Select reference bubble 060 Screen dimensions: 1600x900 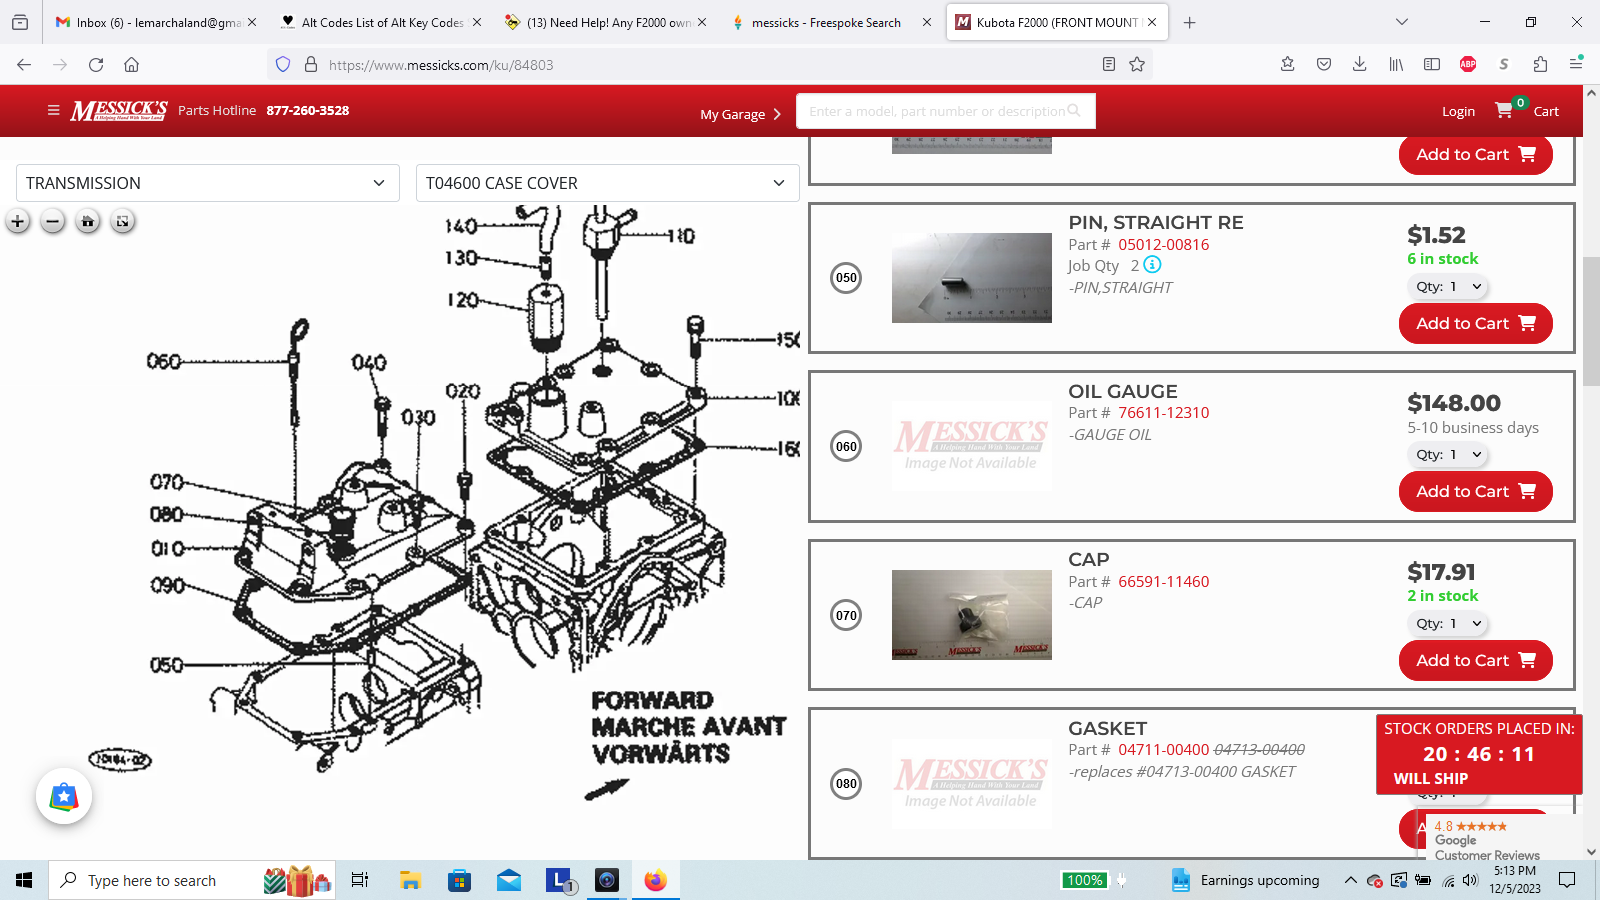click(846, 446)
